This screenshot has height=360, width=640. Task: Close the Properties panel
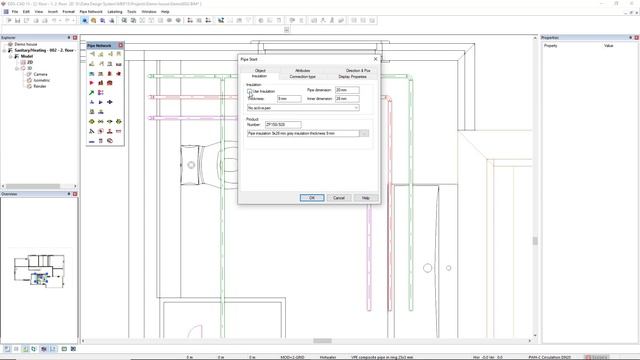[636, 38]
